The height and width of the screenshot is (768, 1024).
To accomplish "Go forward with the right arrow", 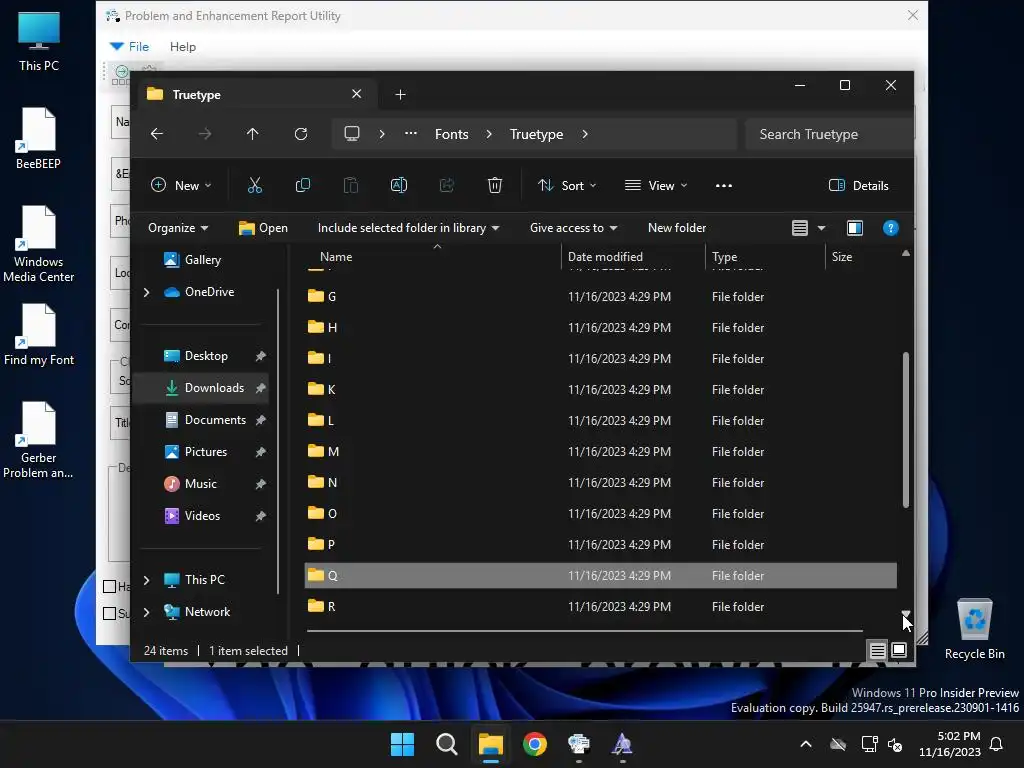I will [x=205, y=134].
